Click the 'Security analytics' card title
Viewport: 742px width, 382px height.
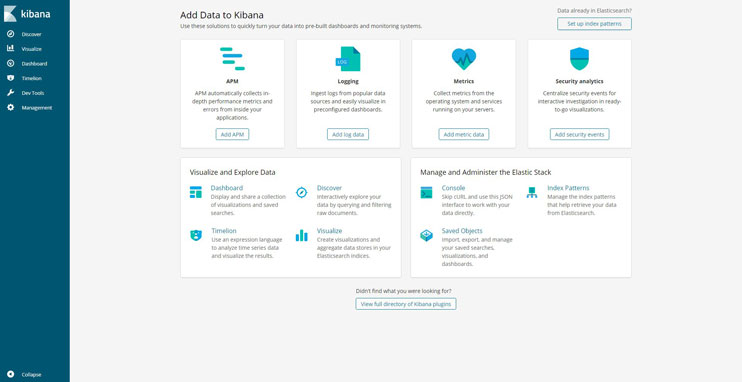point(579,81)
